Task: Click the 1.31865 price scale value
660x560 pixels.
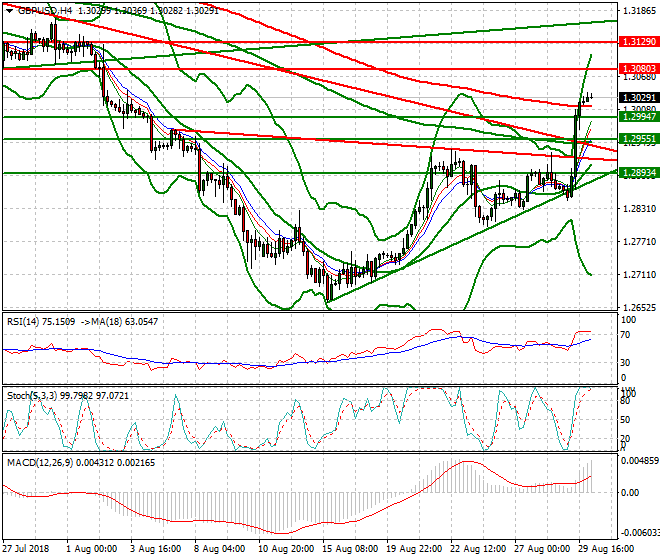Action: [x=639, y=11]
